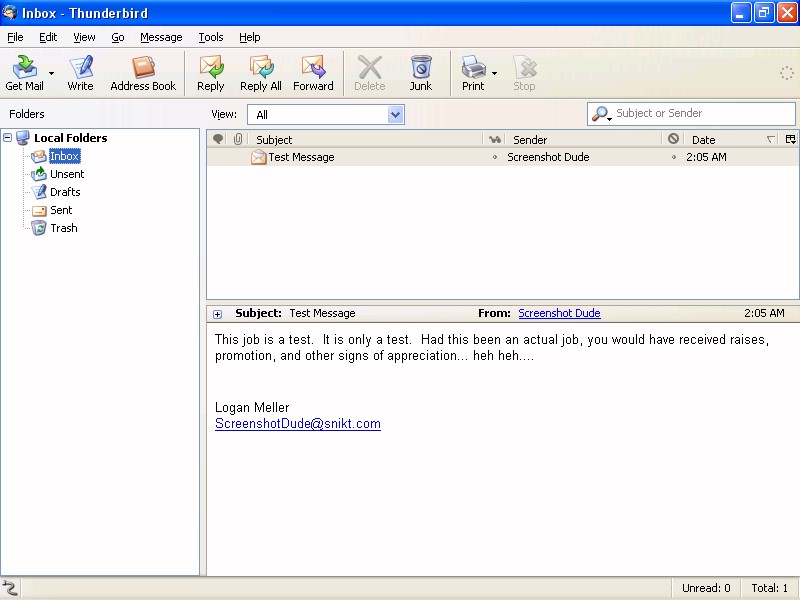Image resolution: width=800 pixels, height=600 pixels.
Task: Mark the message as Junk
Action: click(x=421, y=73)
